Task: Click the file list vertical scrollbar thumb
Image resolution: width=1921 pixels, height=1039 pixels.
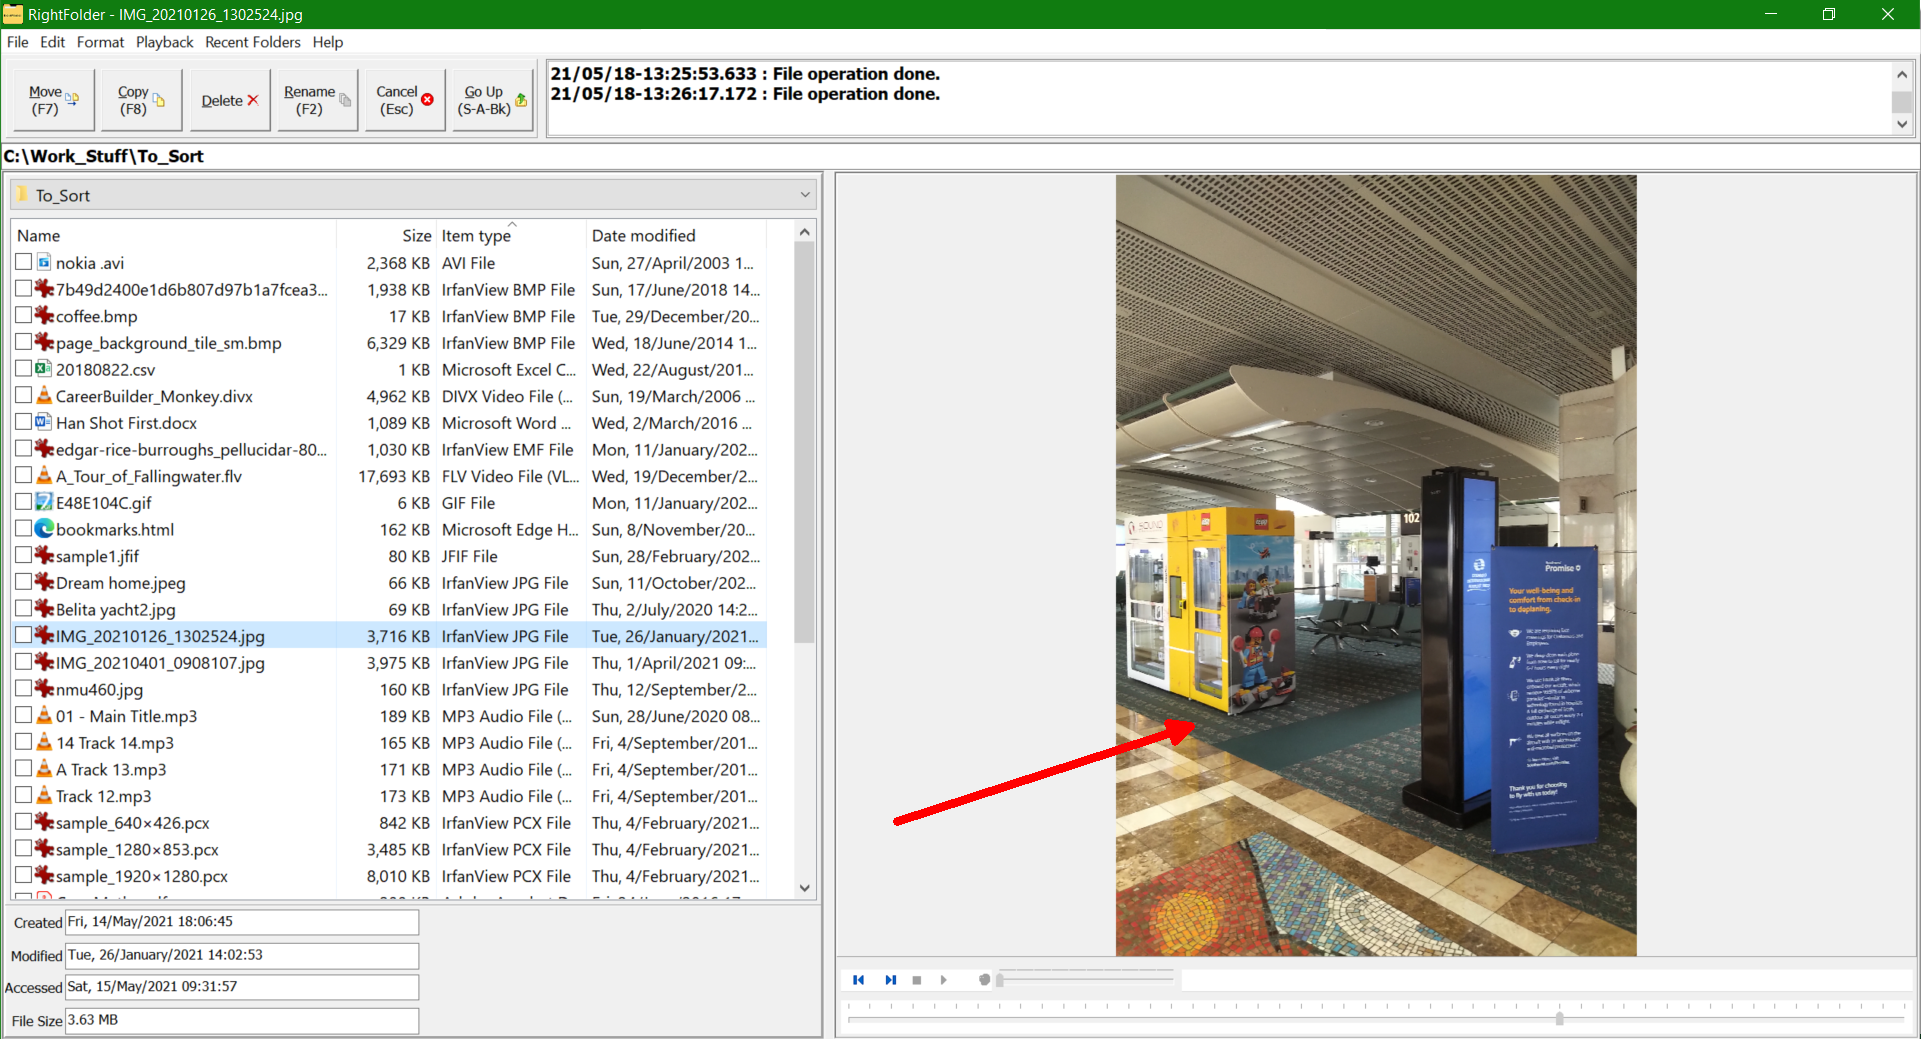Action: tap(805, 443)
